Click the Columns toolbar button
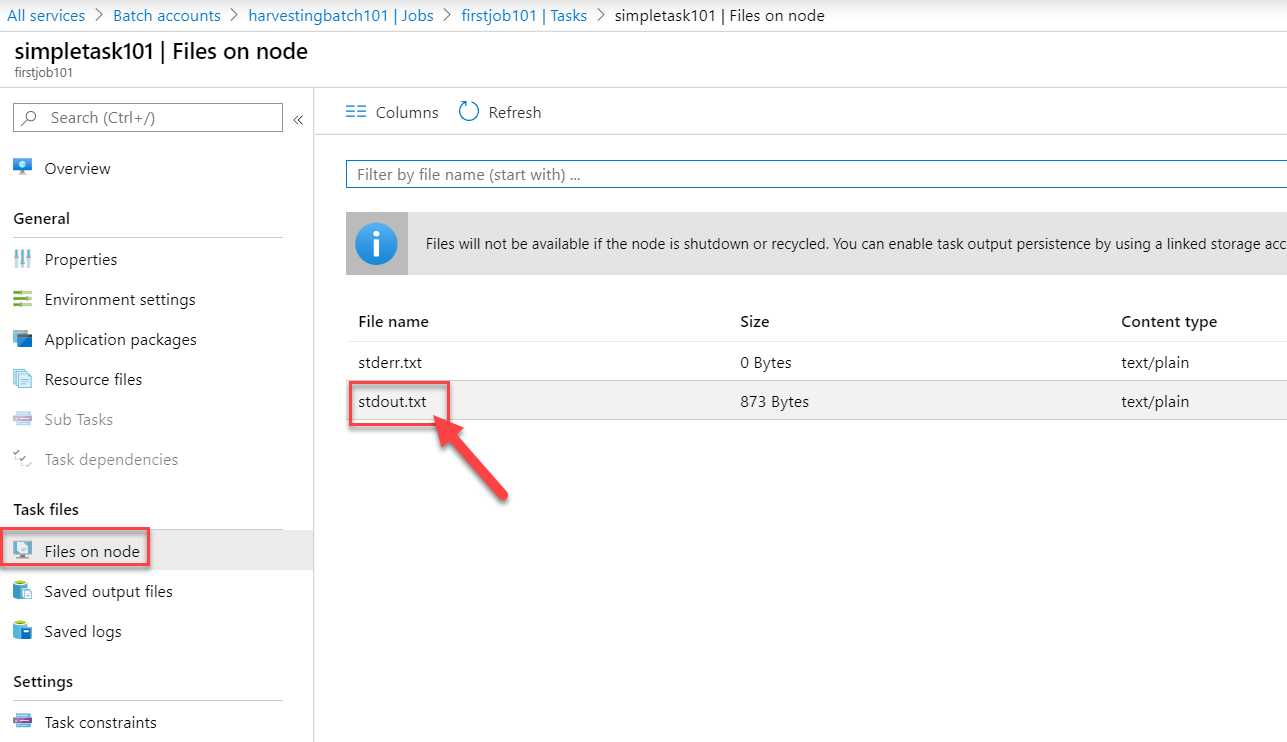The height and width of the screenshot is (742, 1287). 392,112
